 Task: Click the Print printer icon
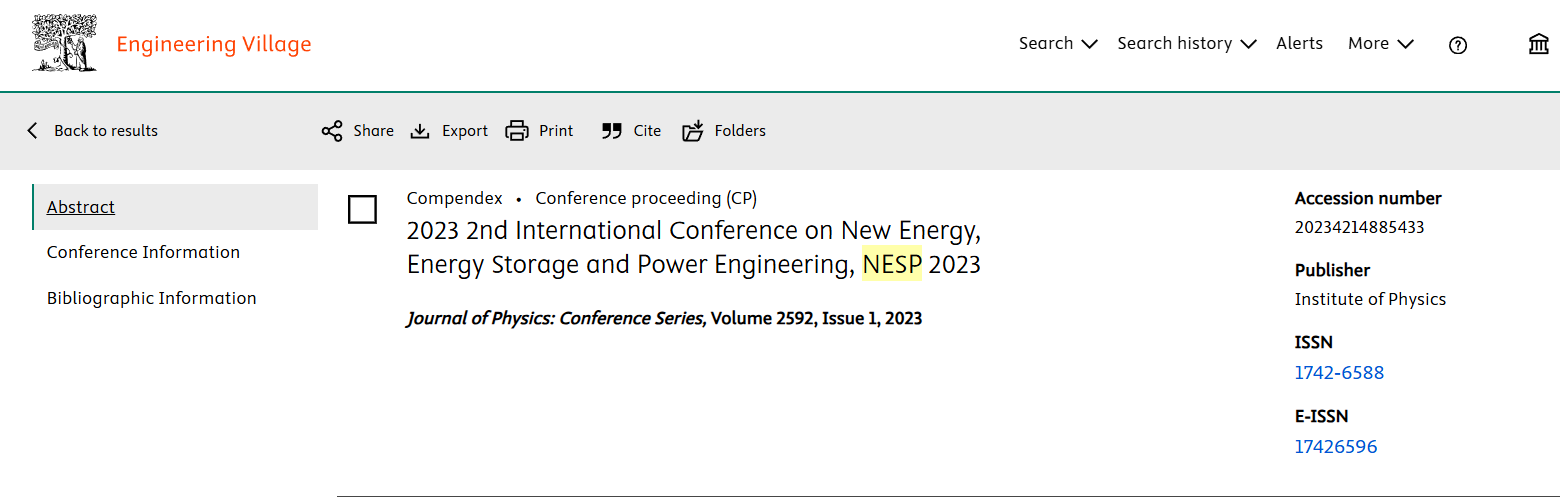pyautogui.click(x=517, y=131)
